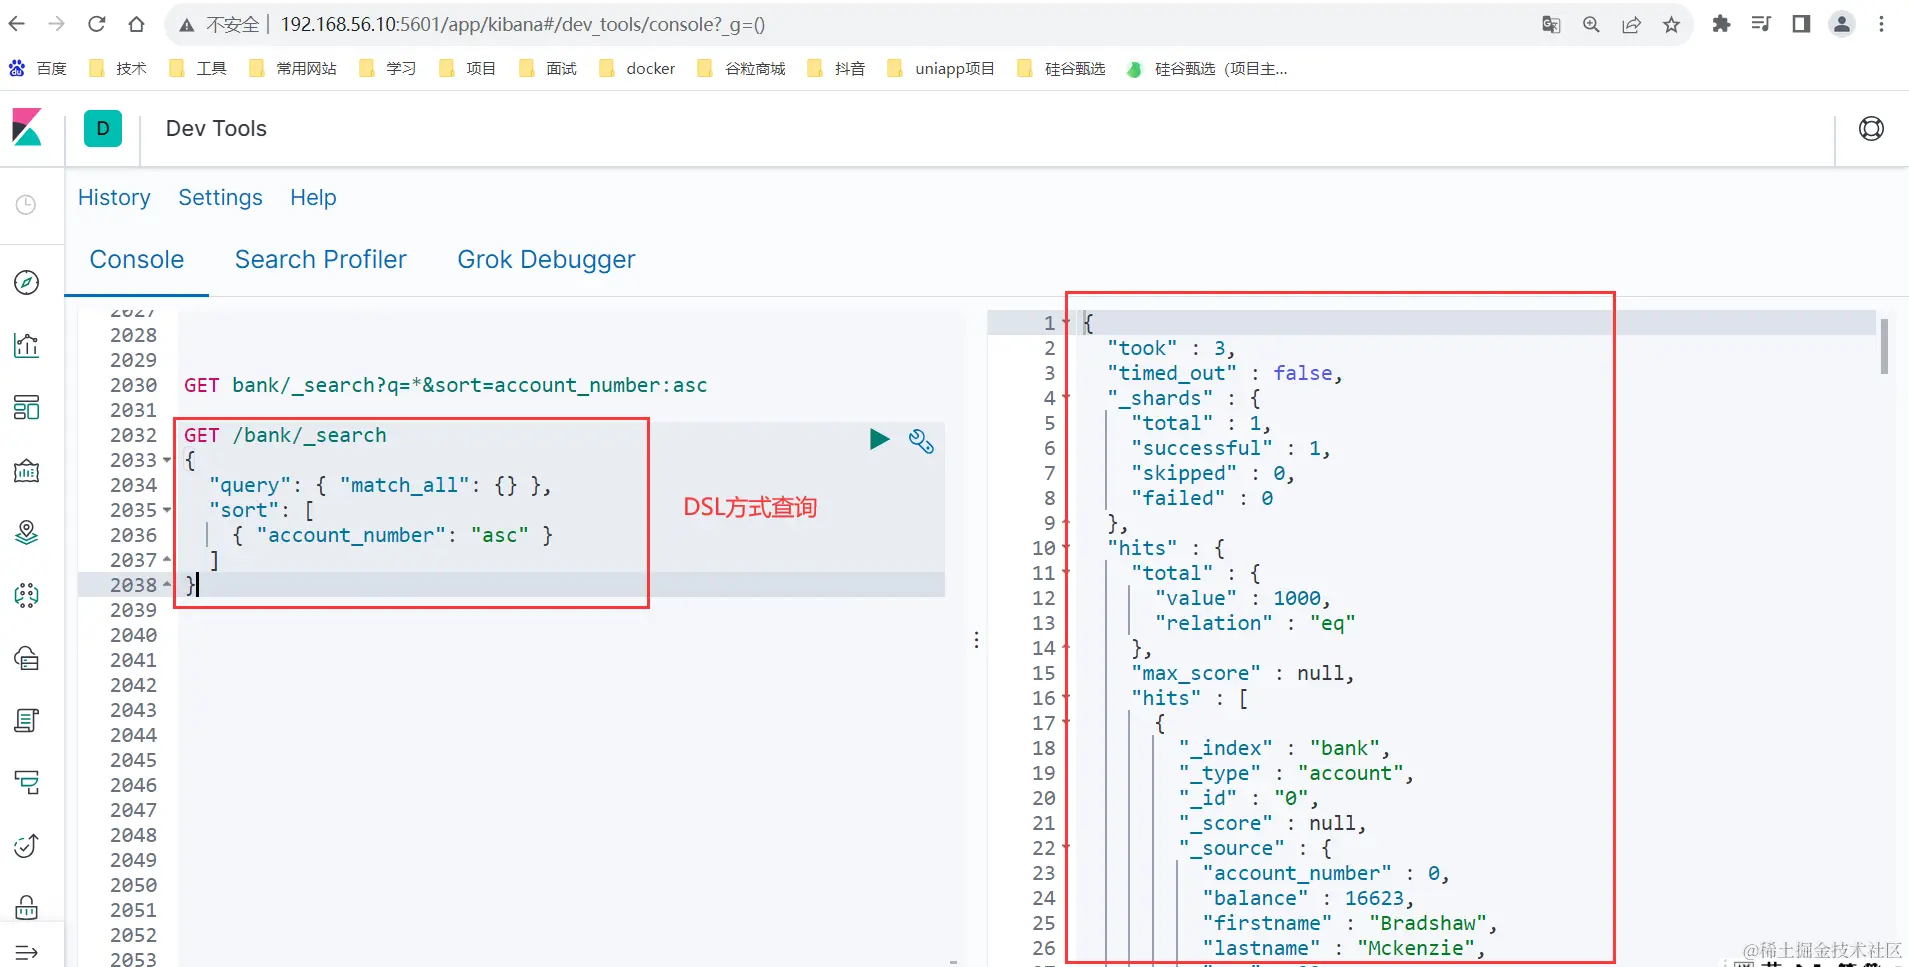Open console Help
1909x967 pixels.
tap(313, 198)
